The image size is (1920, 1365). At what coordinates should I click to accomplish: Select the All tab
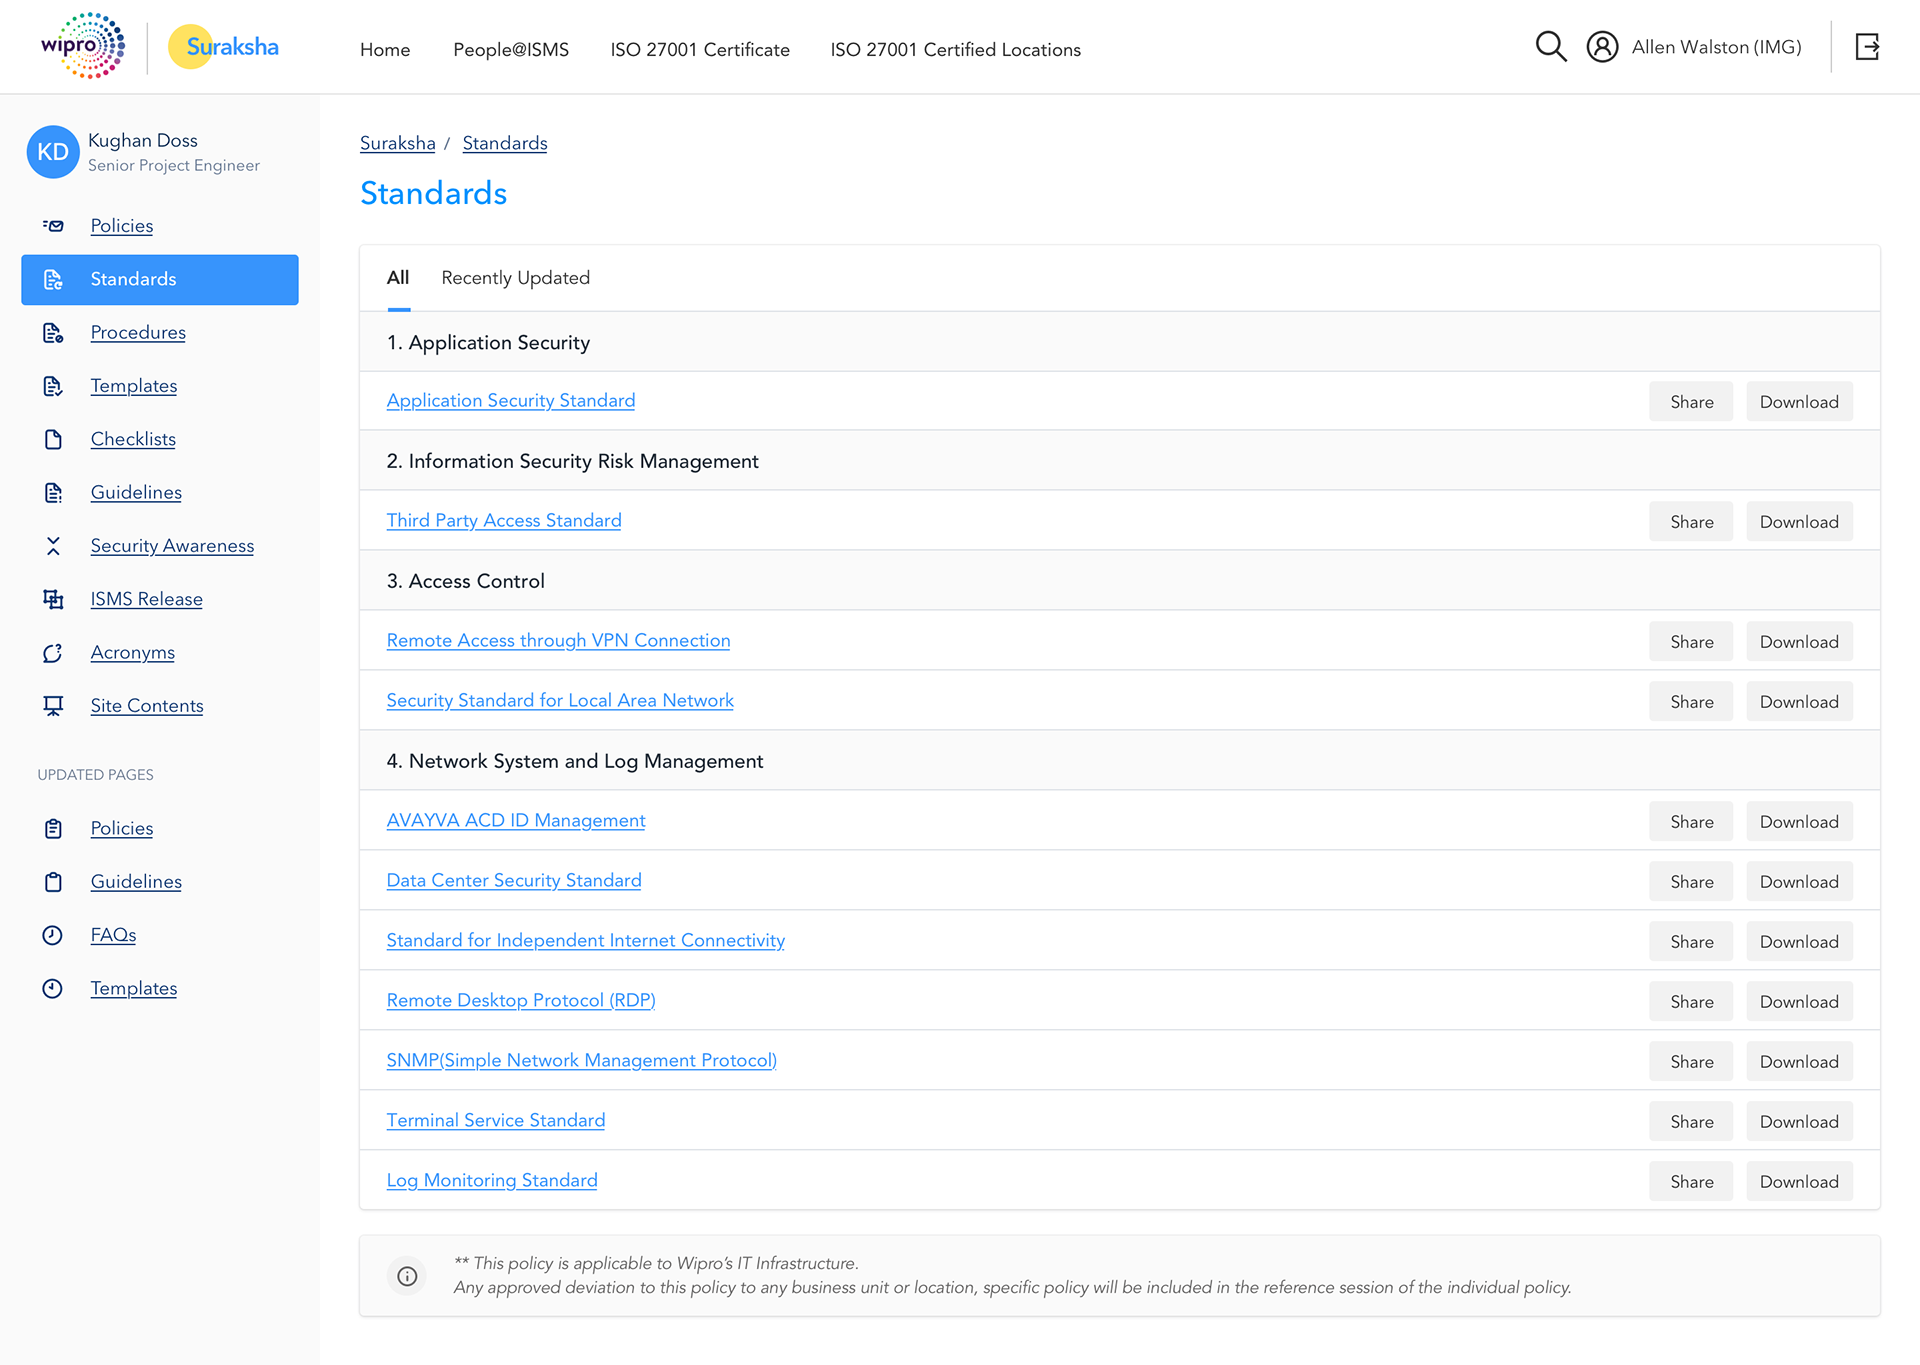398,278
